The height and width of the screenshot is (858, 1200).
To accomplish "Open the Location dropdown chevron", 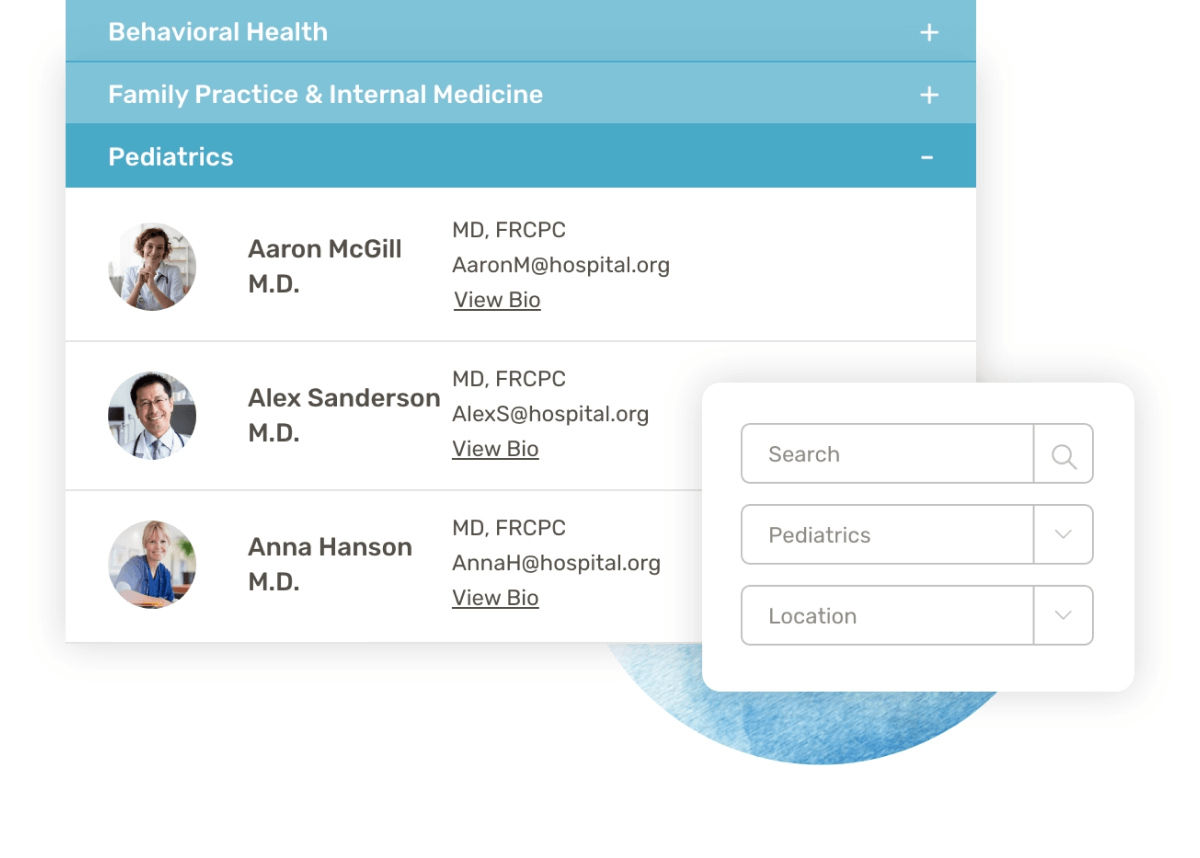I will coord(1063,616).
